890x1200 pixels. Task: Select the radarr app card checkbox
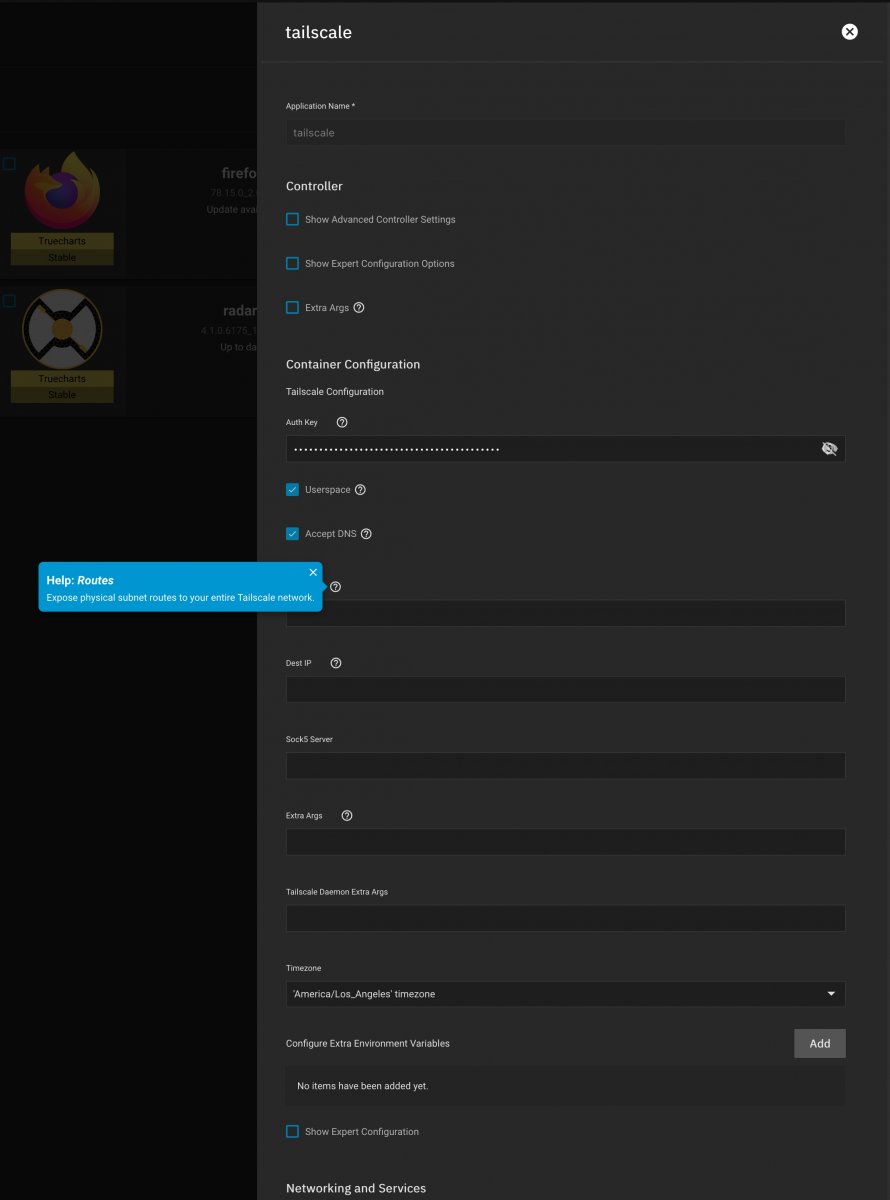(9, 301)
